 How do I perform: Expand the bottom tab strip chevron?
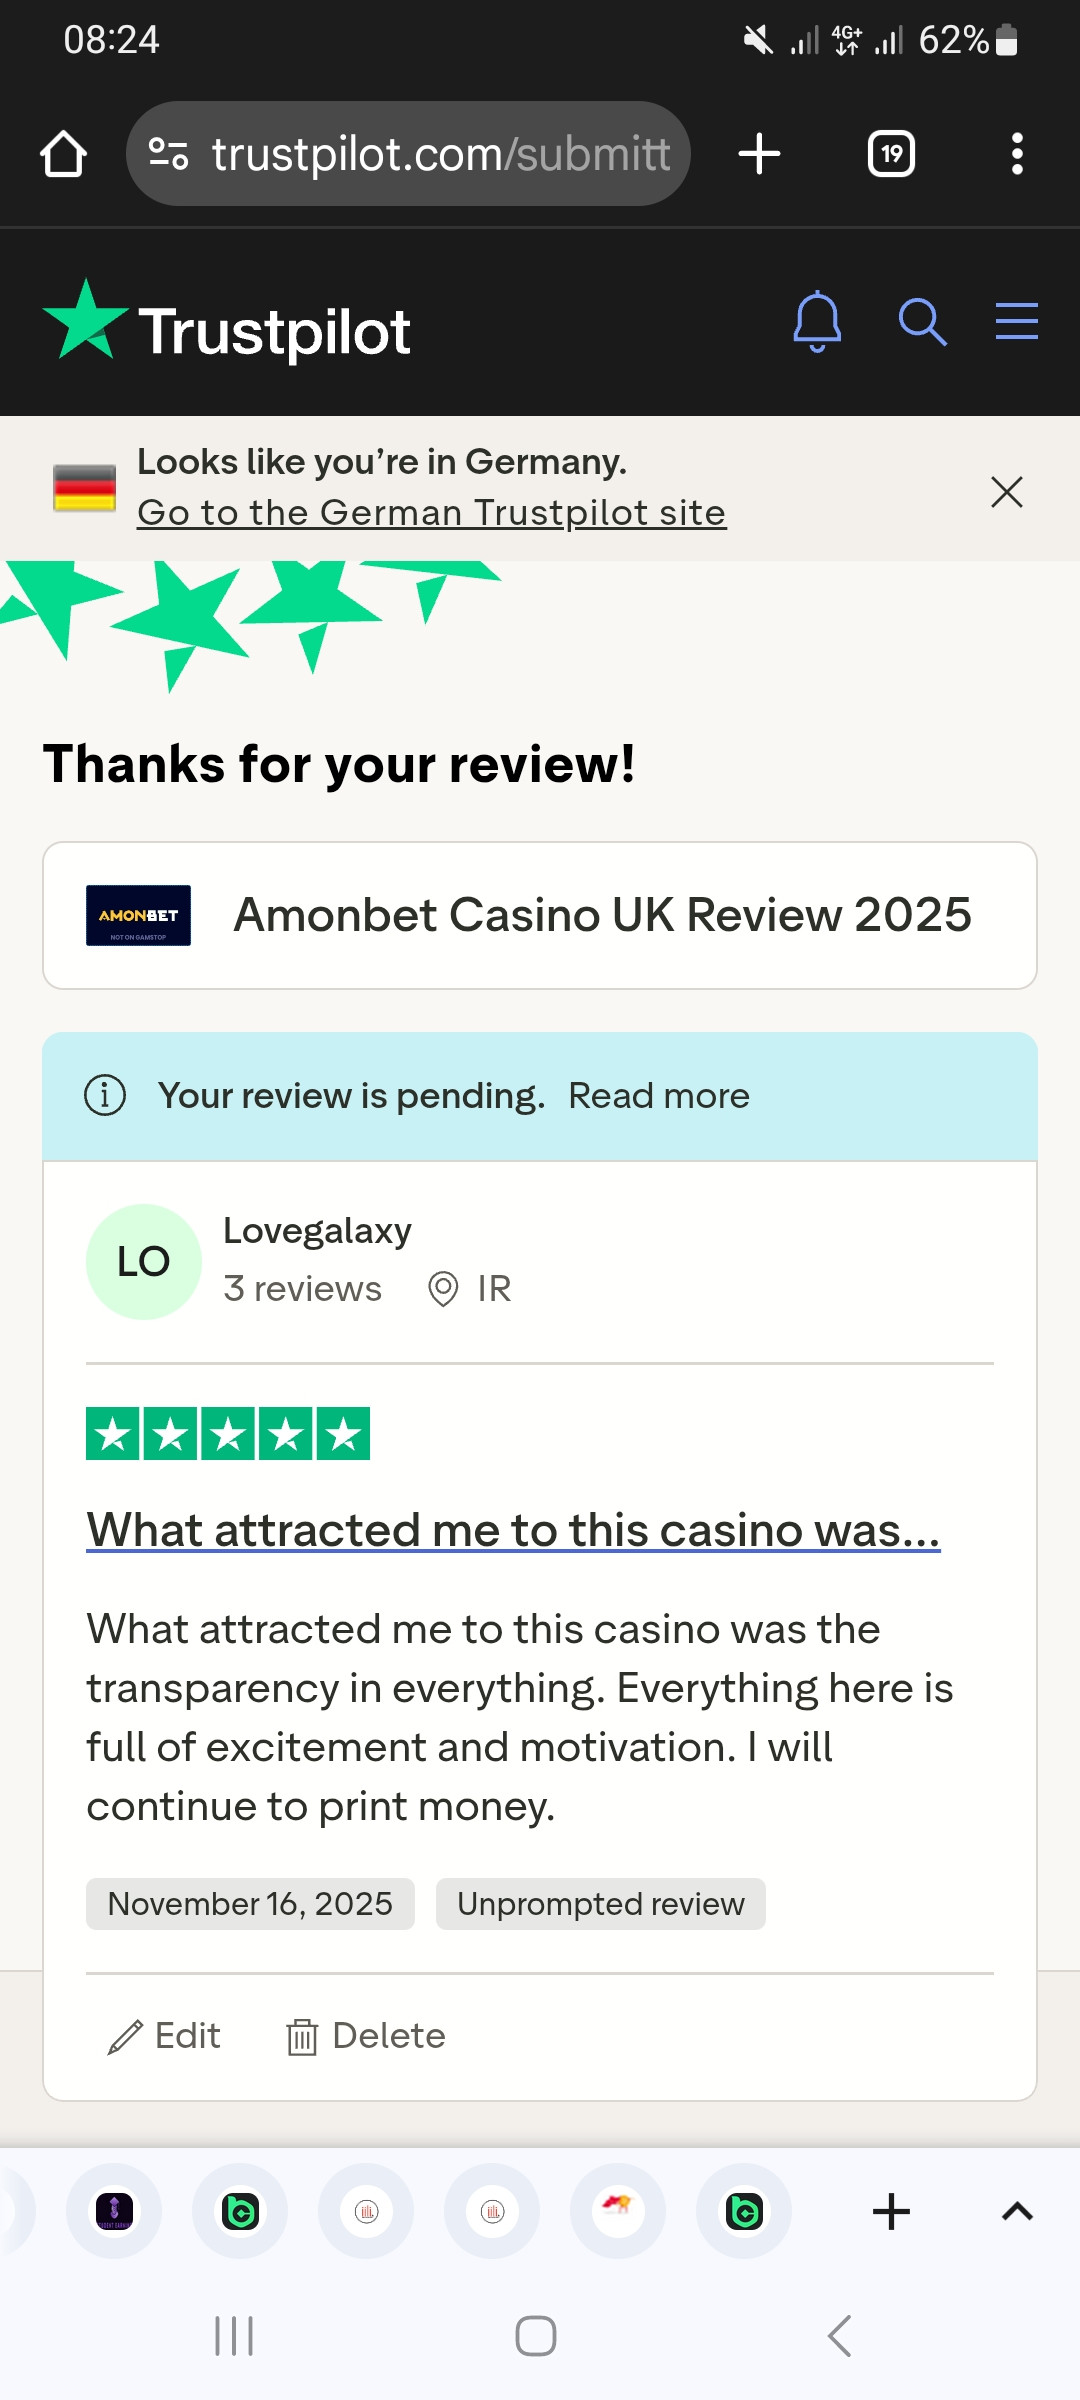point(1017,2212)
